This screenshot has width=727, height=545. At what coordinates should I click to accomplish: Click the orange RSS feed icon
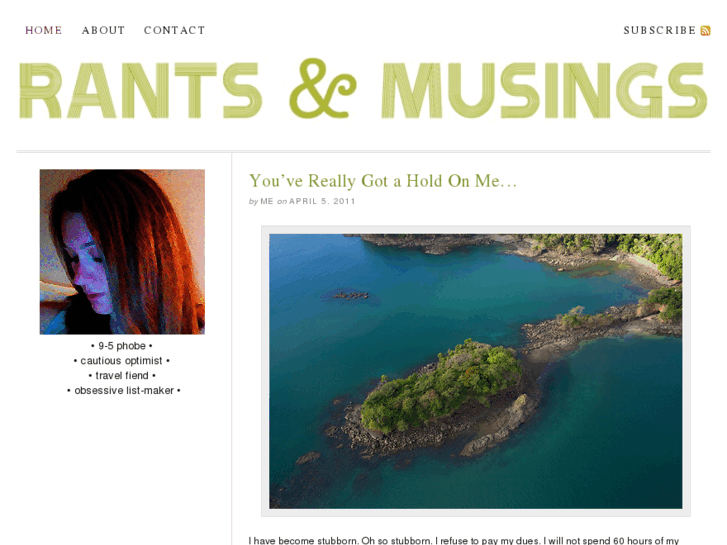coord(705,31)
